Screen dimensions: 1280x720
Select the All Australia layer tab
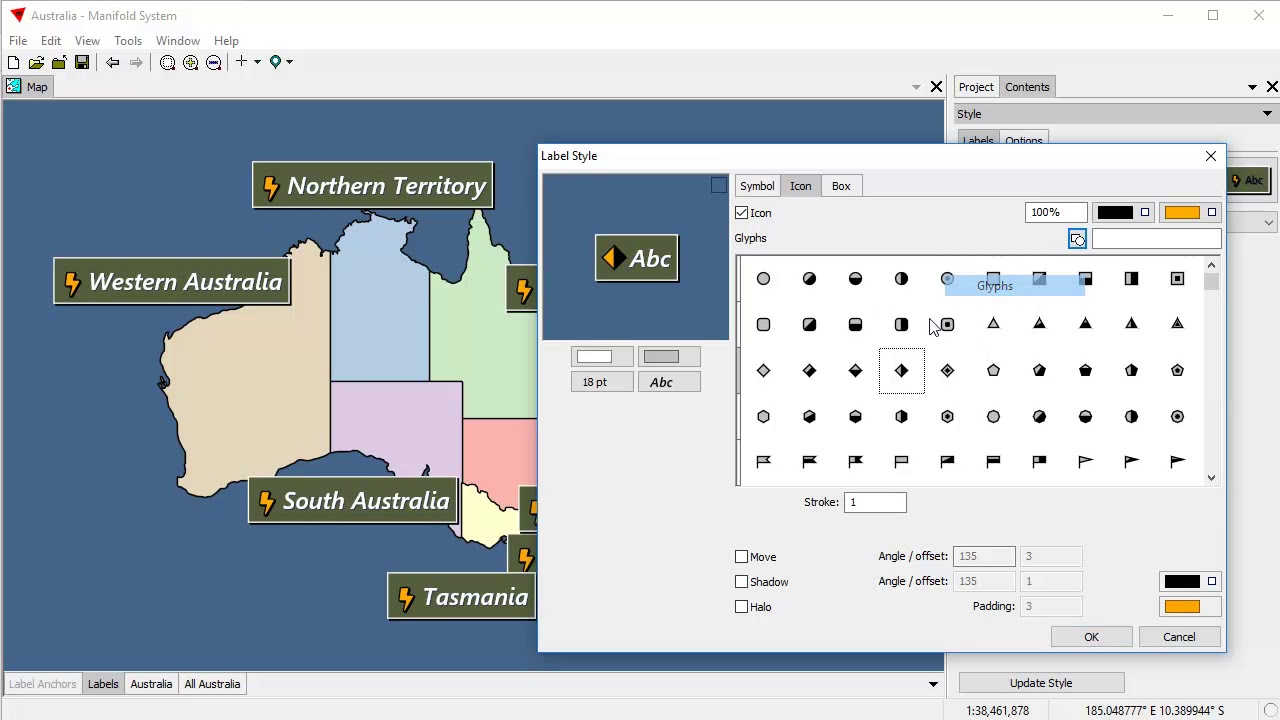(212, 684)
